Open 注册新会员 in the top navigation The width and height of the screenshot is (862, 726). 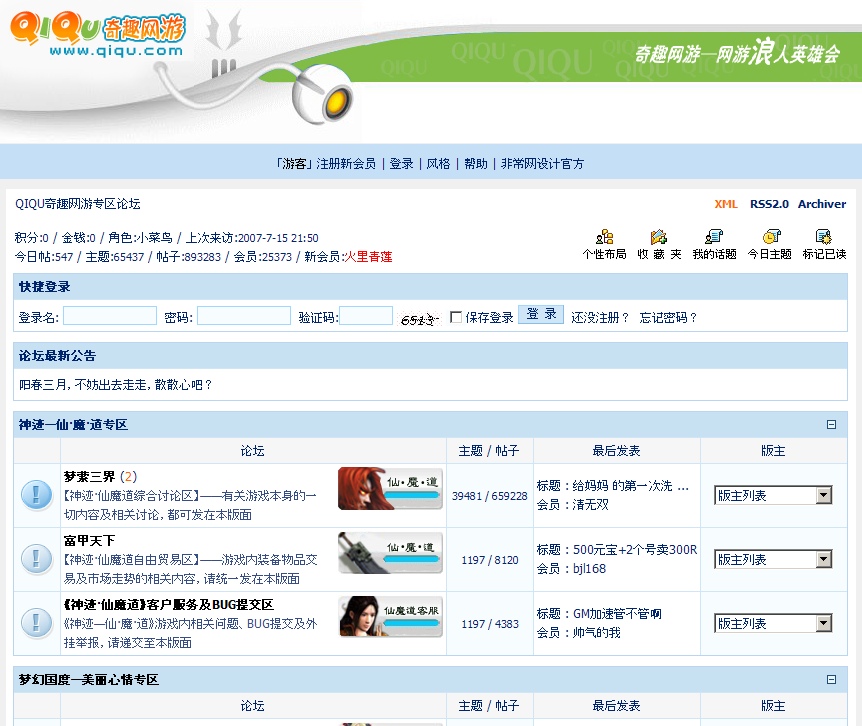[x=346, y=164]
